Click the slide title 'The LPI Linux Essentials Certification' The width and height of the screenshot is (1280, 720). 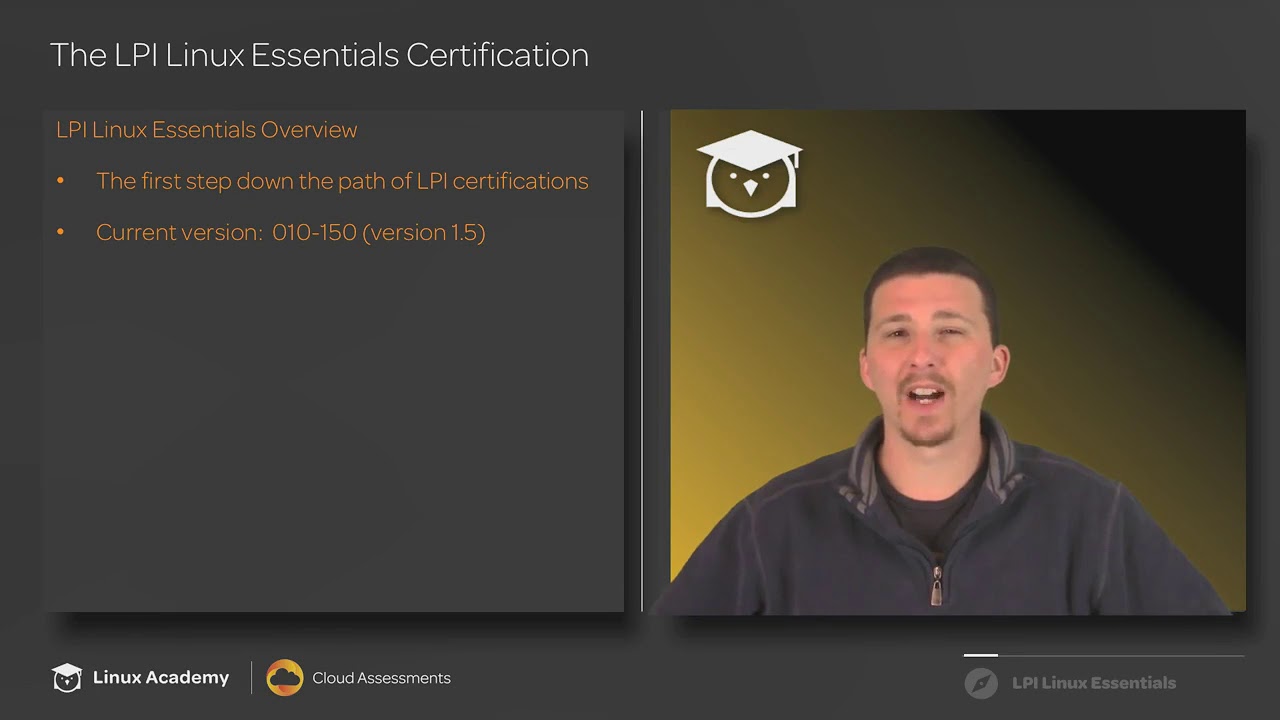[320, 55]
